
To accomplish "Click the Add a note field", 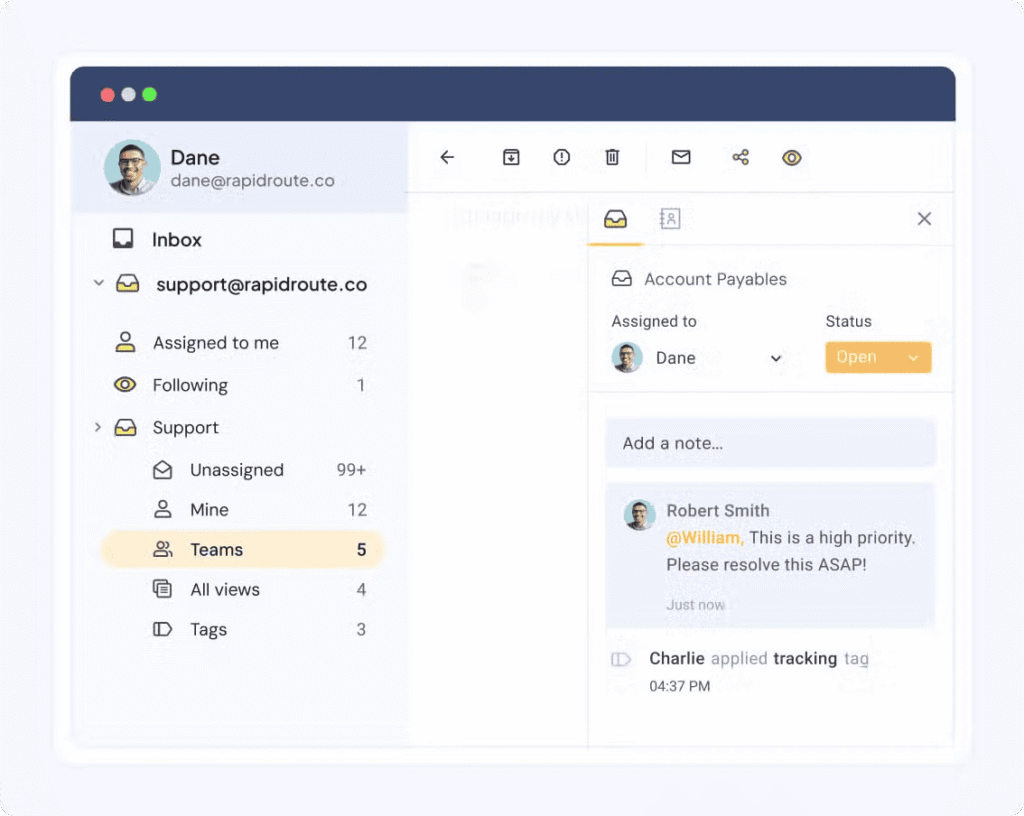I will coord(770,443).
